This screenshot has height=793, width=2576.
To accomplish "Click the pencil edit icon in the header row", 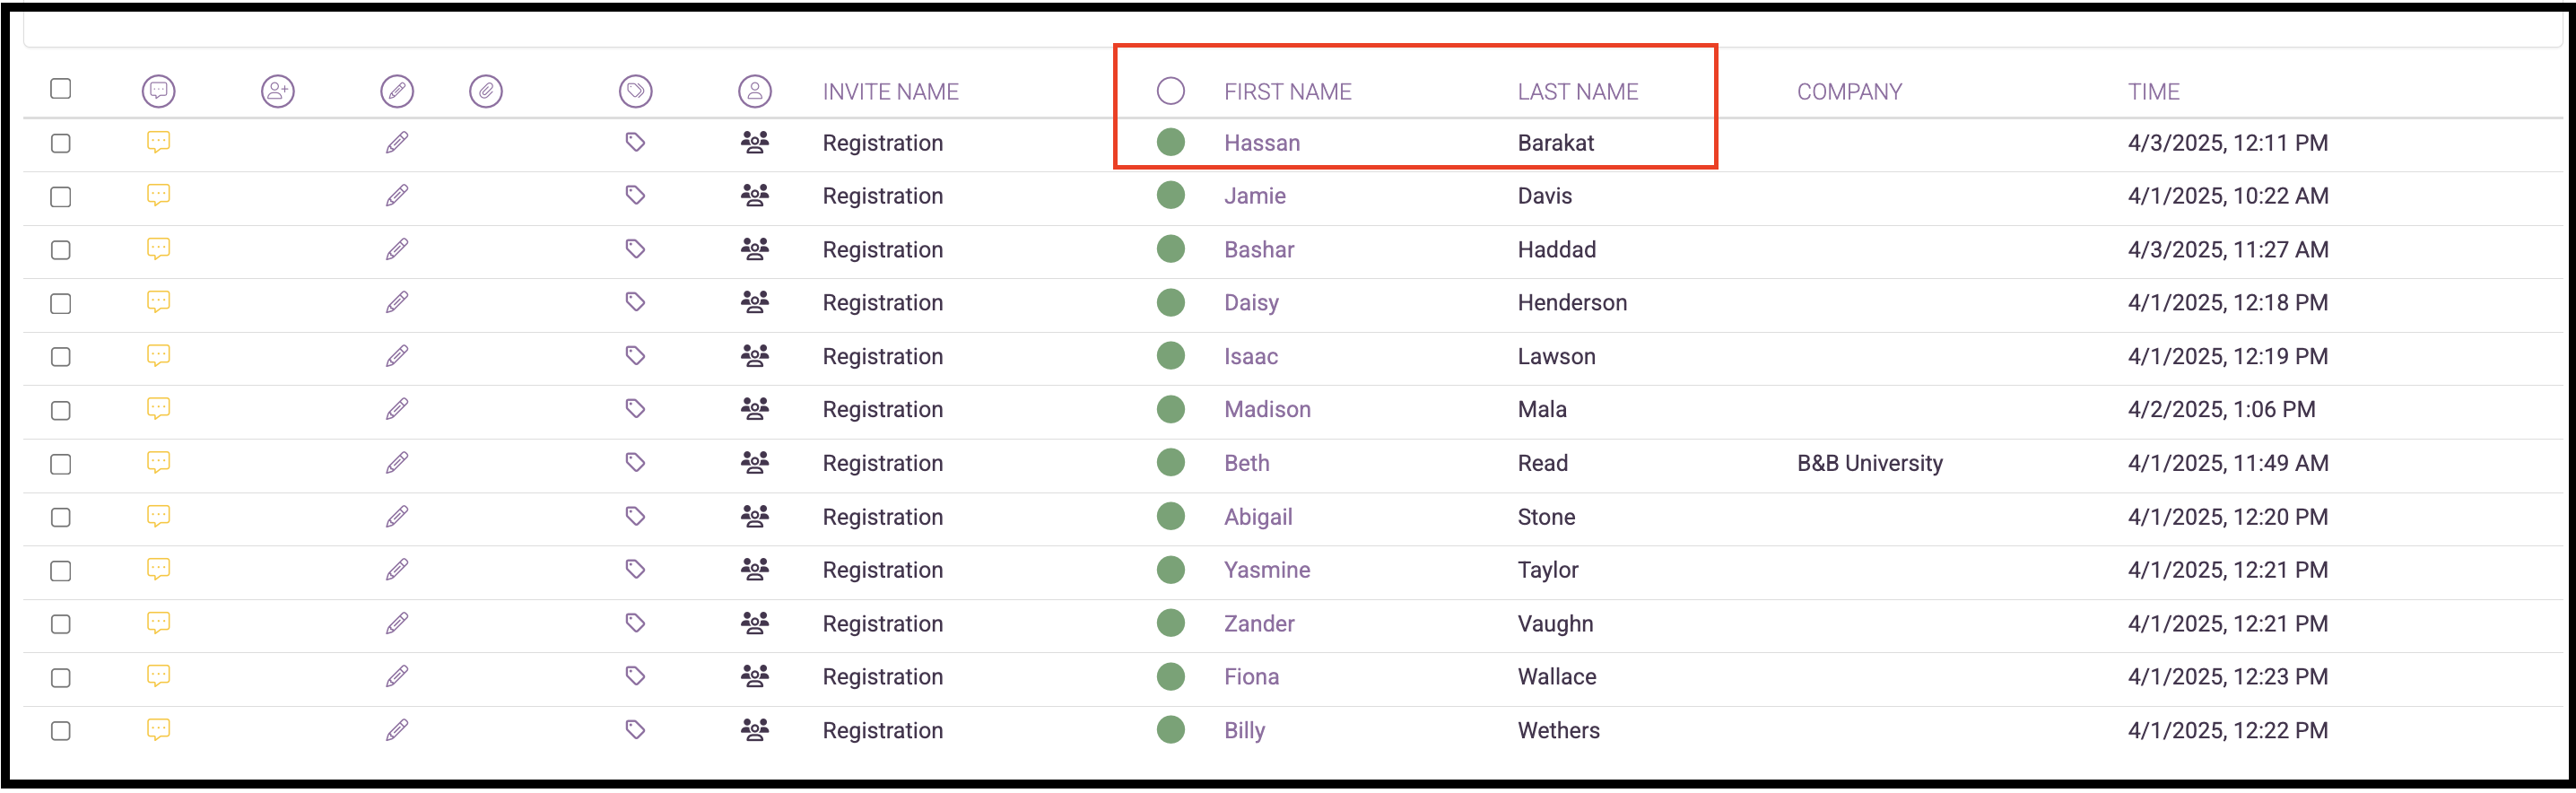I will [x=397, y=91].
